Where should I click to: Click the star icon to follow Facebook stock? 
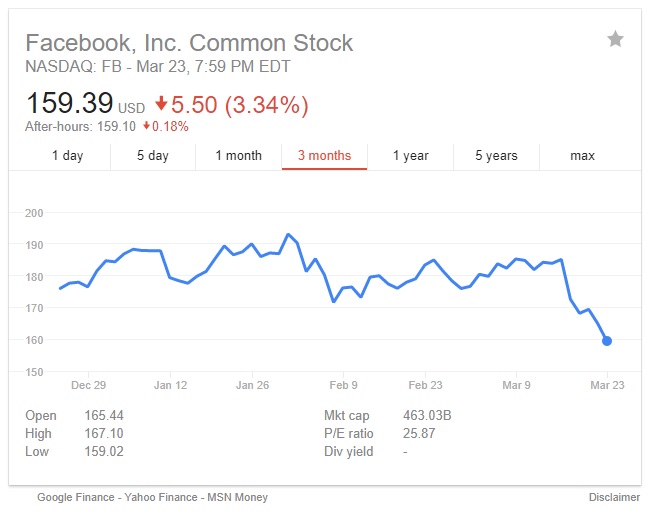click(615, 39)
